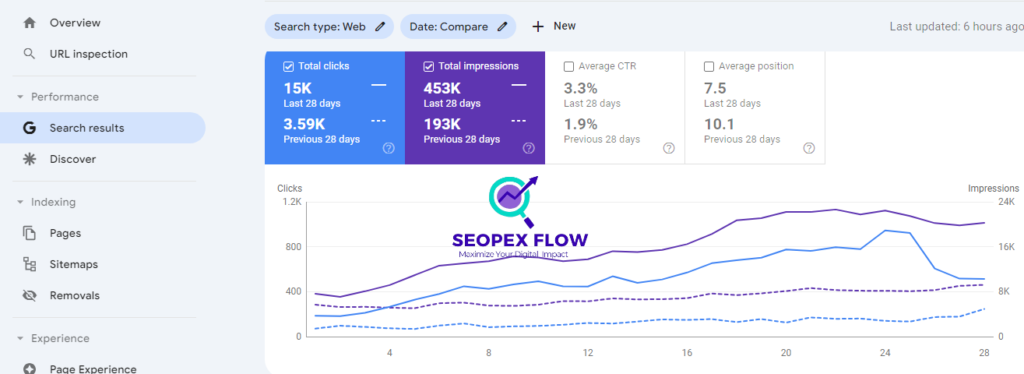Click help icon on Total clicks card
The width and height of the screenshot is (1024, 374).
pyautogui.click(x=389, y=148)
